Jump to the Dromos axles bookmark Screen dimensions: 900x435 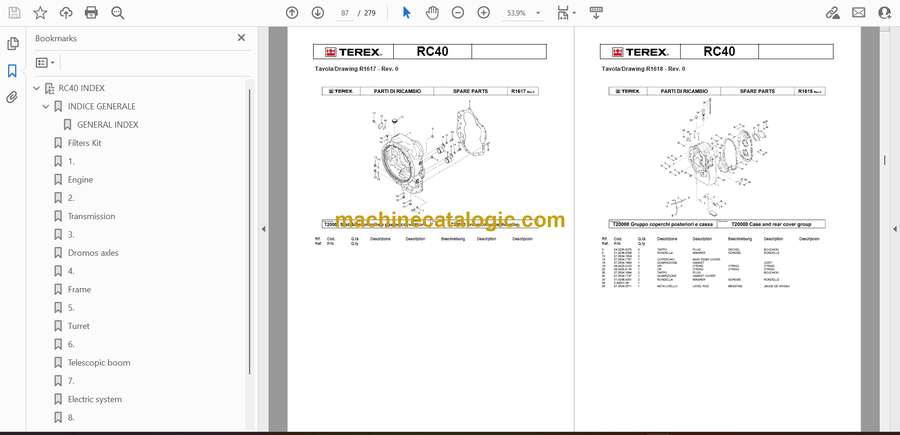(x=93, y=253)
